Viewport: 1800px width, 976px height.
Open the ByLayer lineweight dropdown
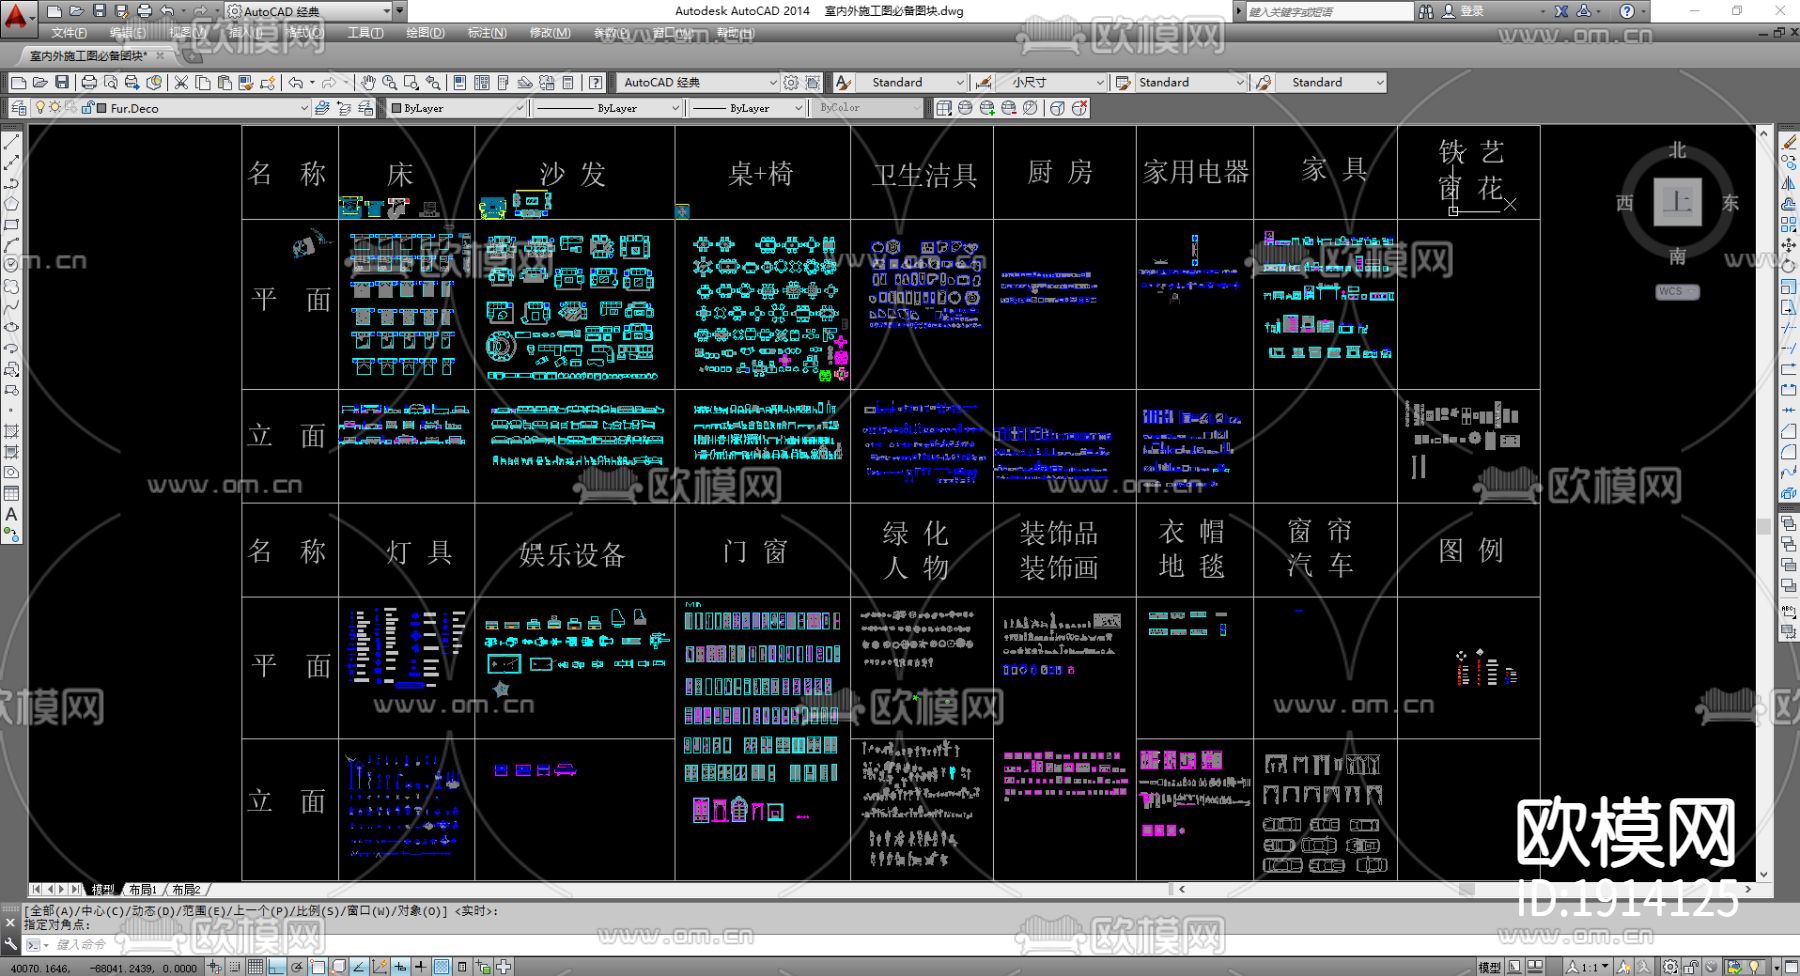point(747,108)
